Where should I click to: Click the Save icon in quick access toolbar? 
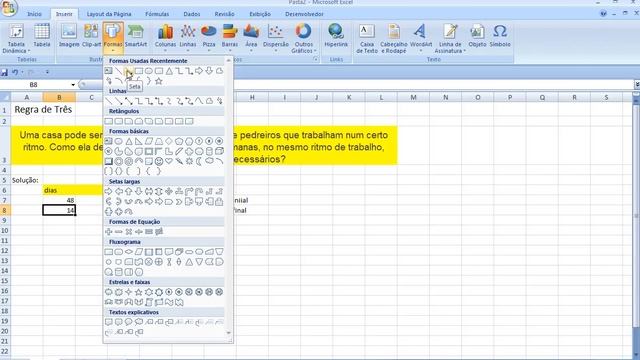[x=4, y=72]
